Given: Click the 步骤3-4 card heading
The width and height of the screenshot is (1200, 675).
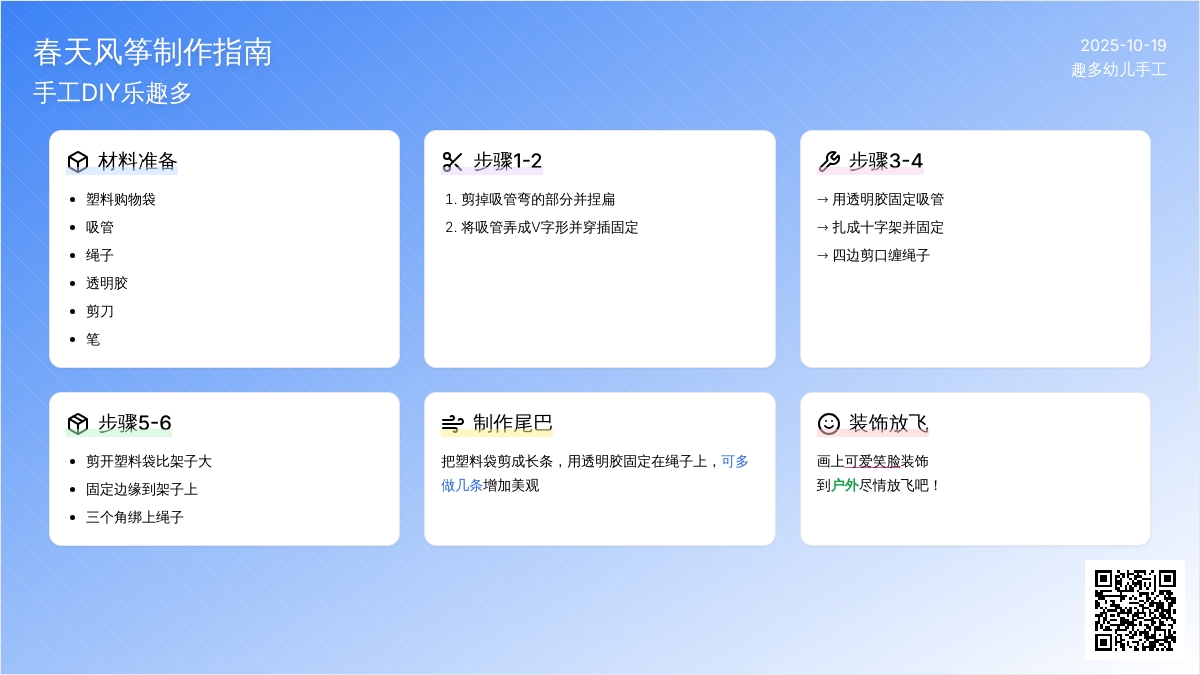Looking at the screenshot, I should [x=886, y=161].
